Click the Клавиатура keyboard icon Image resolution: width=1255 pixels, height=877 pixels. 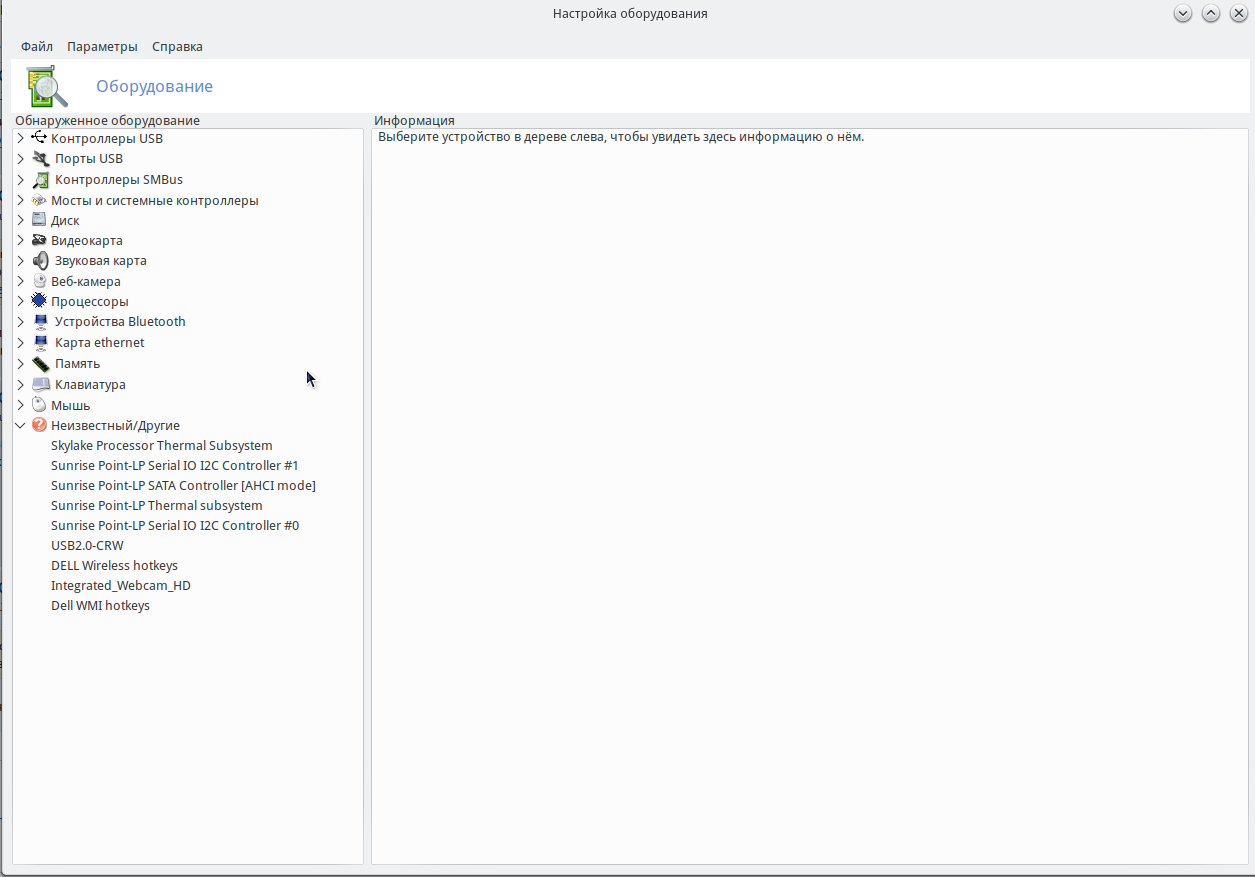pyautogui.click(x=40, y=384)
